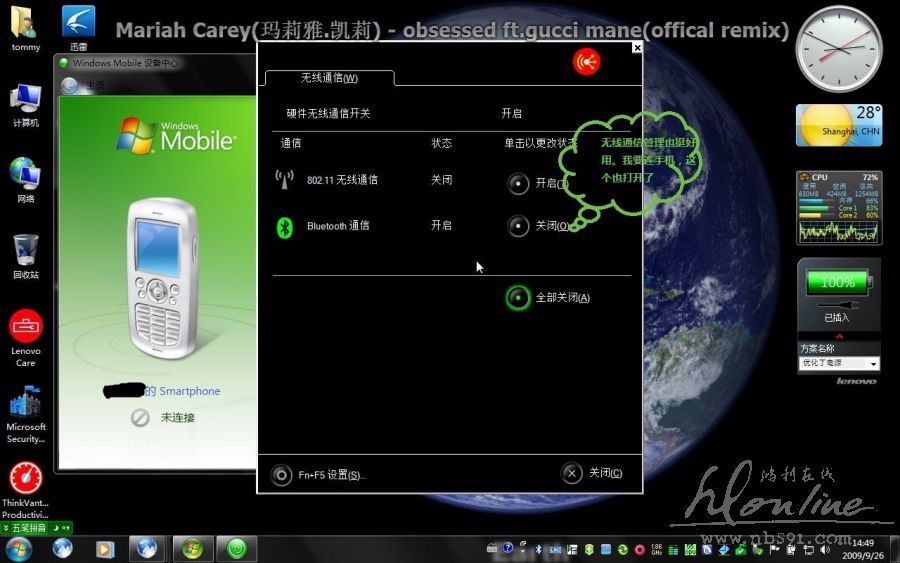Screen dimensions: 900x563
Task: Click the analog clock gadget
Action: coord(839,49)
